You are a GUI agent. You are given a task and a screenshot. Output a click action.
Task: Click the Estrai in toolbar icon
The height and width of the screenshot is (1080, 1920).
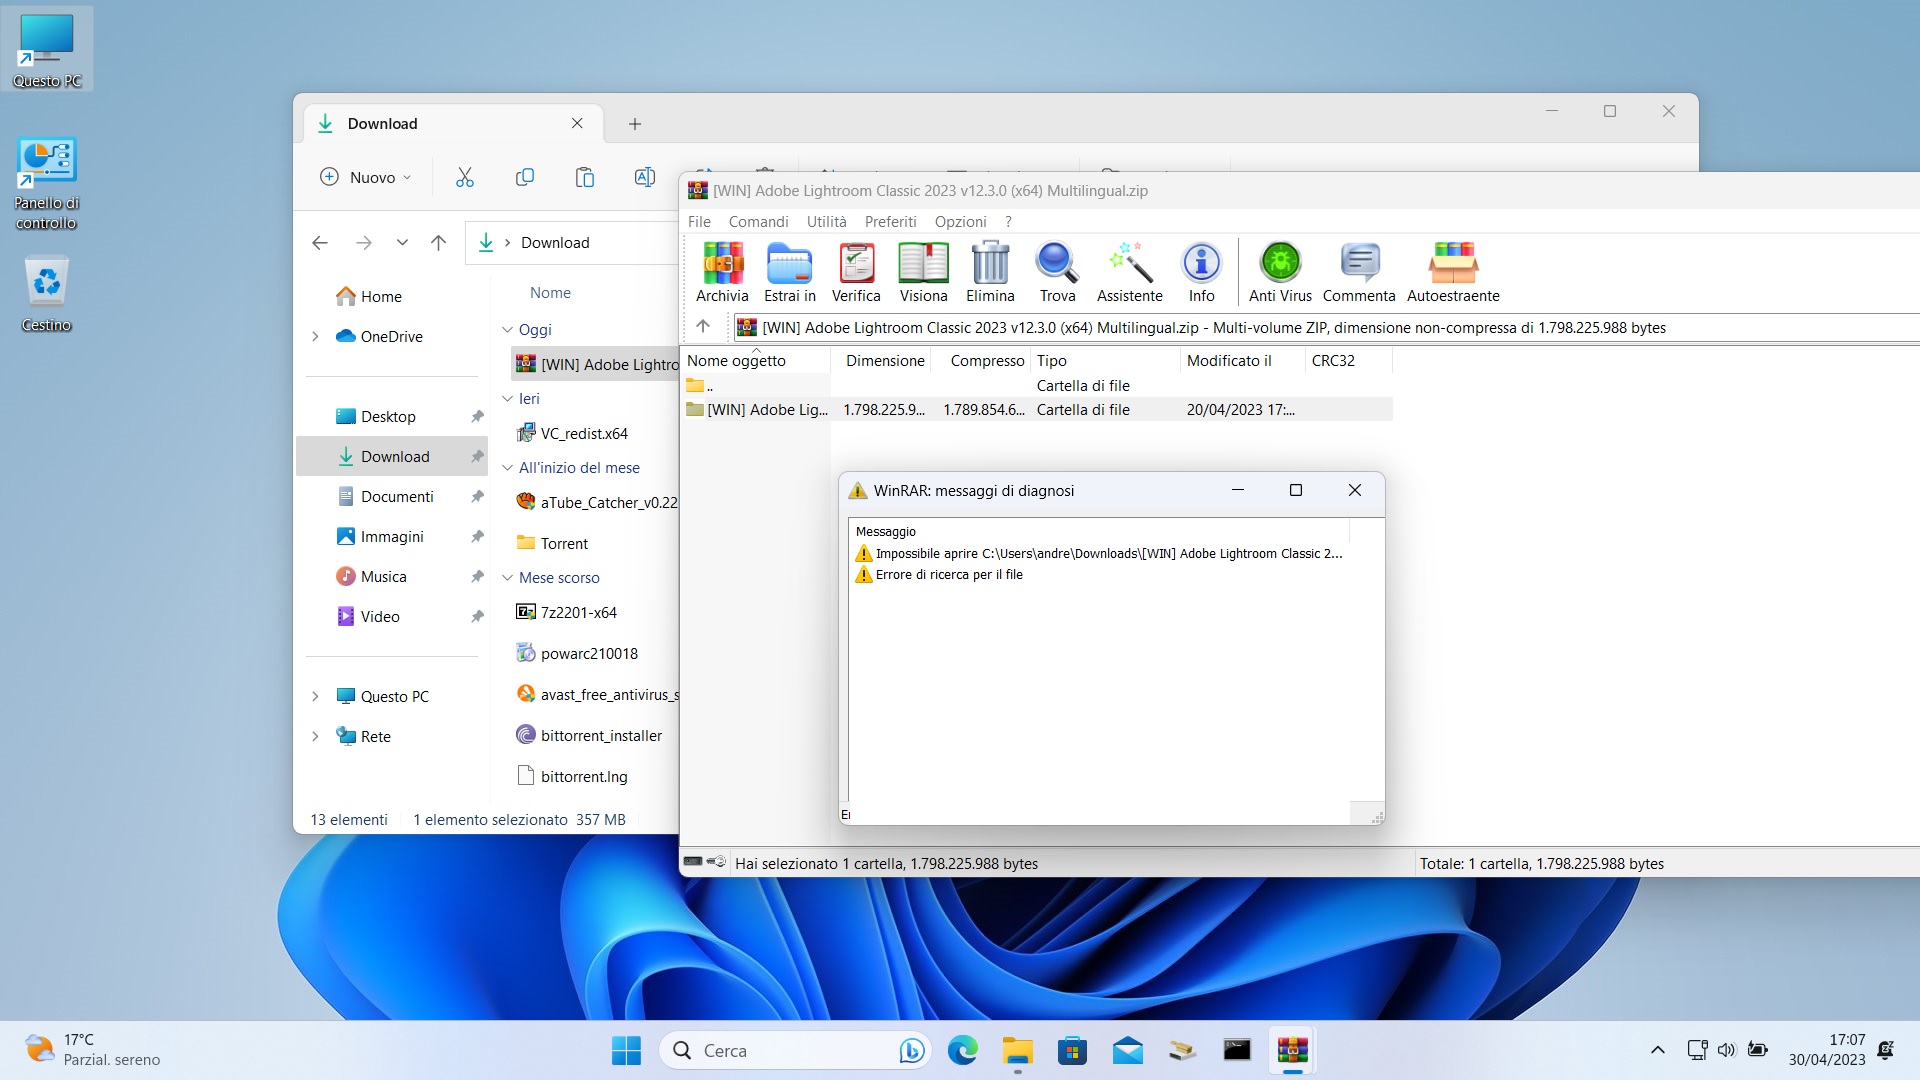click(790, 272)
